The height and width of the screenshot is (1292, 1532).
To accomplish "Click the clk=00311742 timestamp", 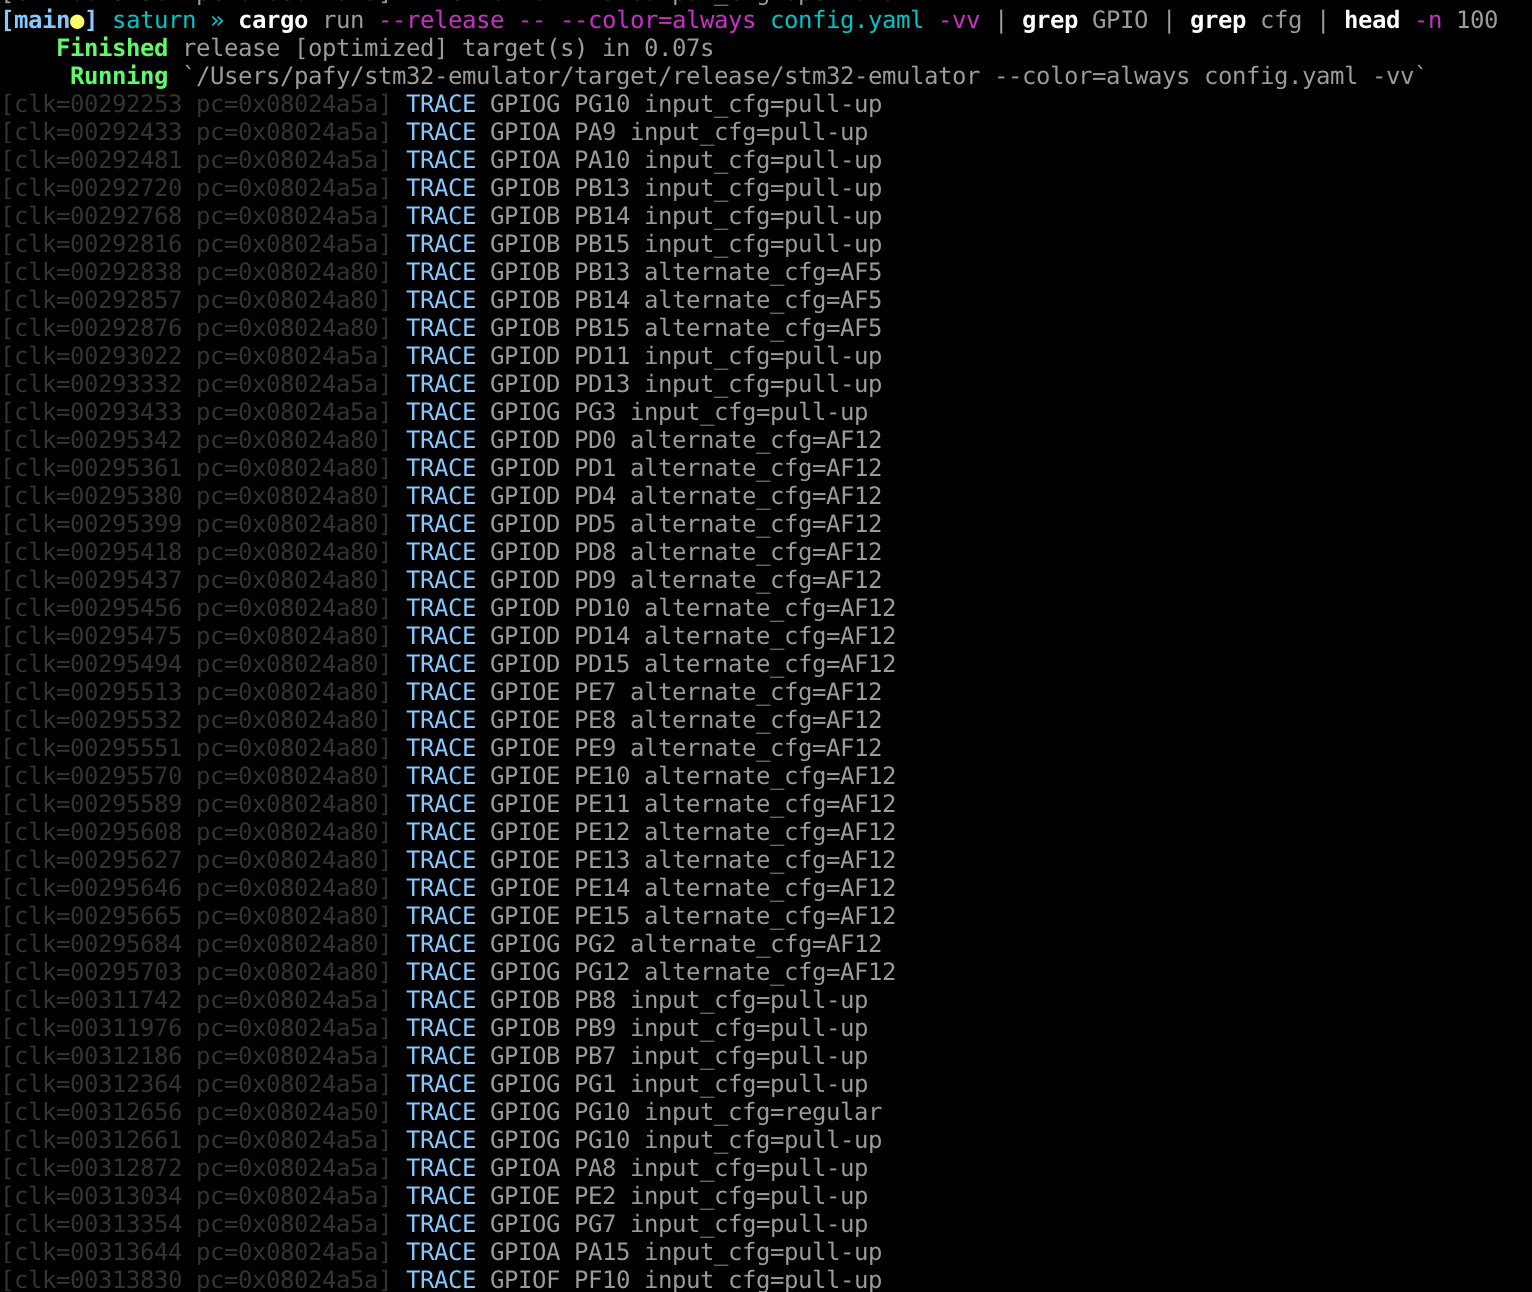I will click(x=98, y=1000).
